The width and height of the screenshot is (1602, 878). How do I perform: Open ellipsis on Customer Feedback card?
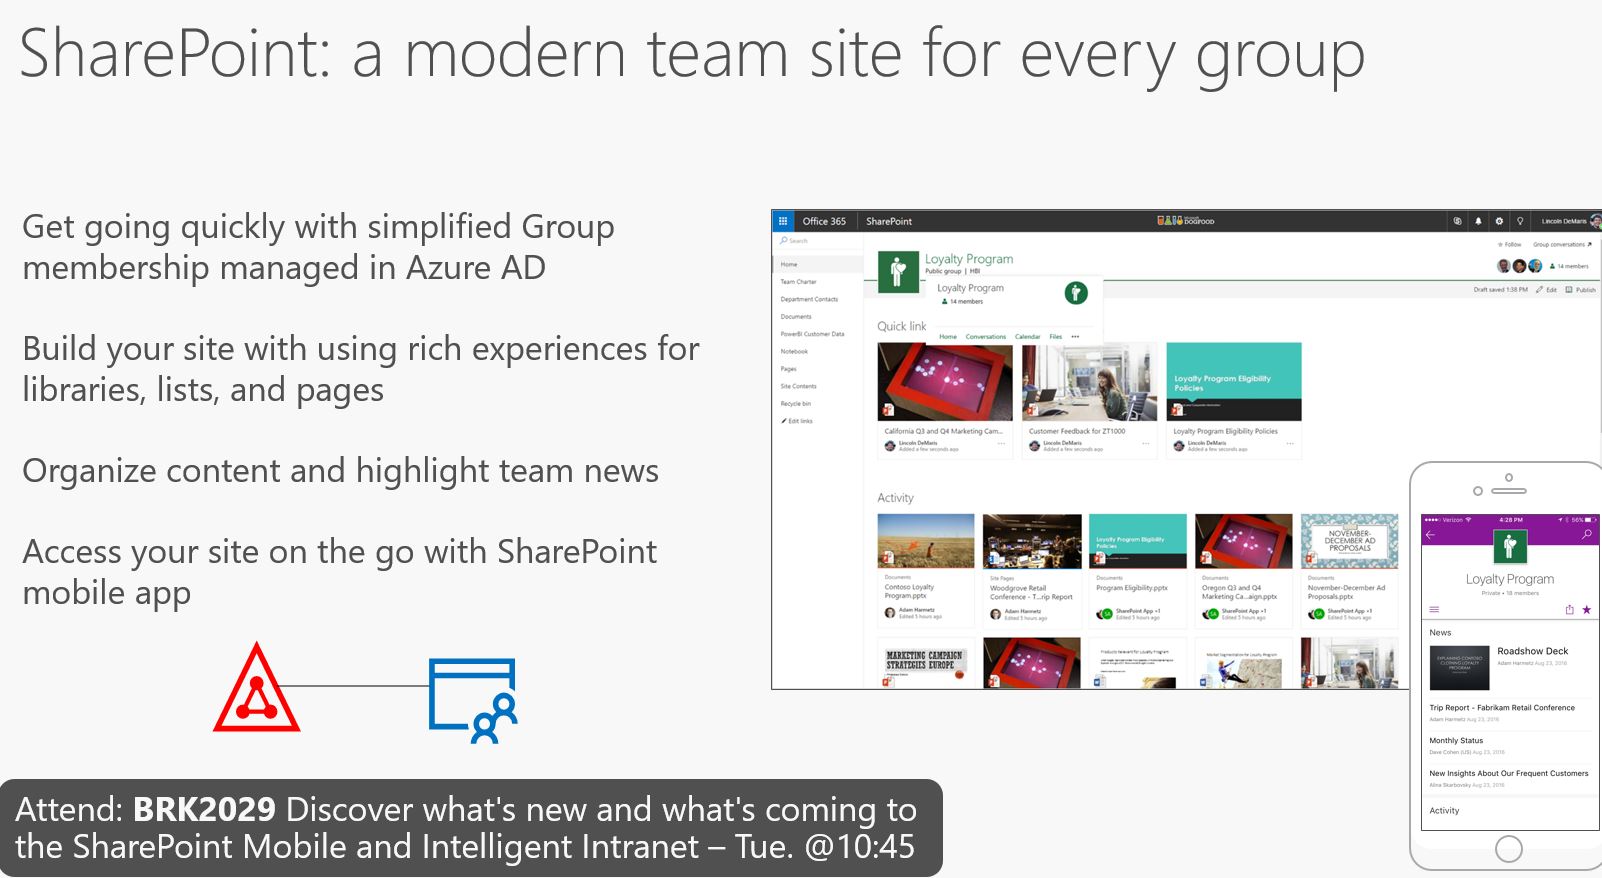tap(1146, 444)
